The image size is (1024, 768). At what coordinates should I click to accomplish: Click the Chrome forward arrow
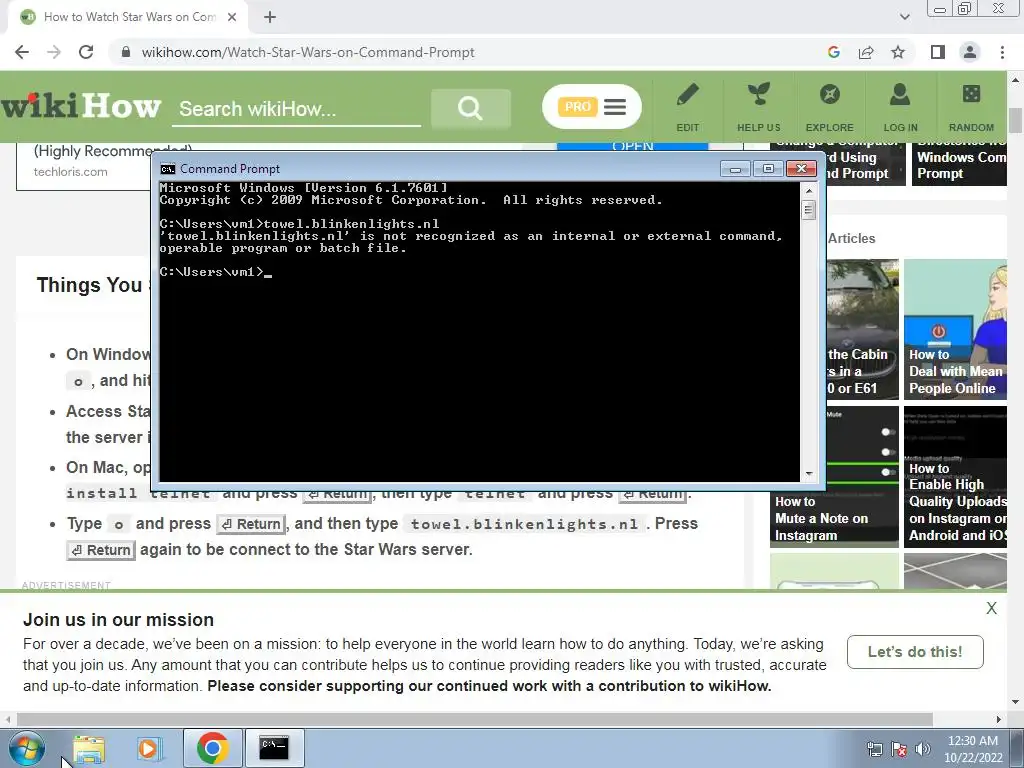[54, 52]
